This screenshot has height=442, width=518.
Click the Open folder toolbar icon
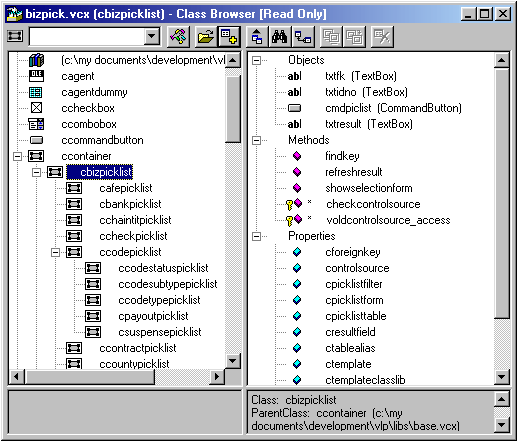tap(205, 36)
